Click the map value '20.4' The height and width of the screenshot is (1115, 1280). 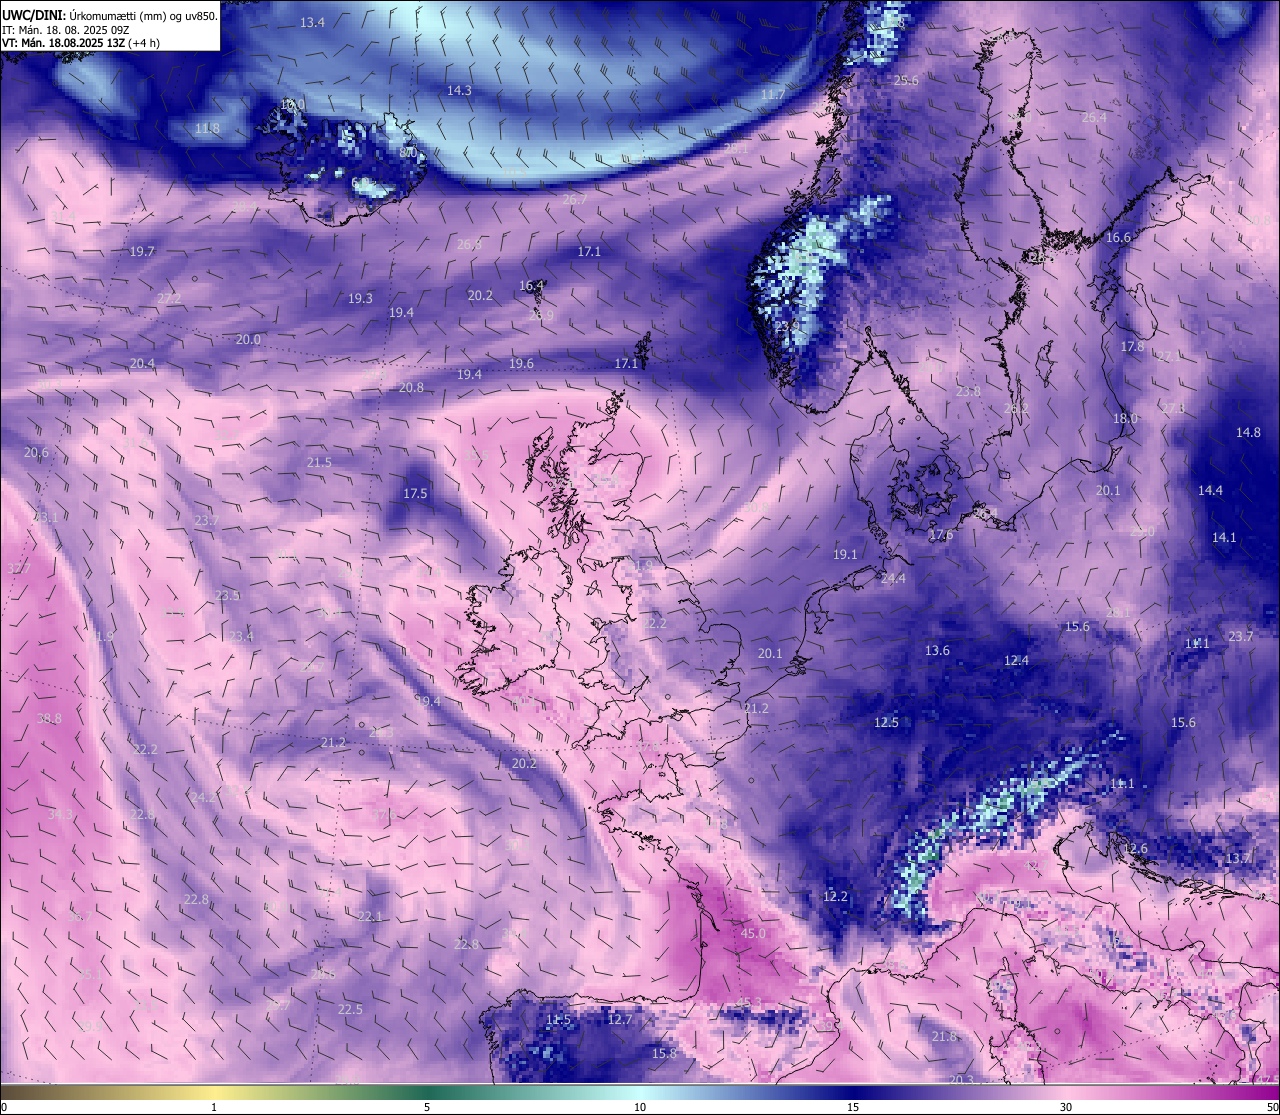tap(142, 363)
